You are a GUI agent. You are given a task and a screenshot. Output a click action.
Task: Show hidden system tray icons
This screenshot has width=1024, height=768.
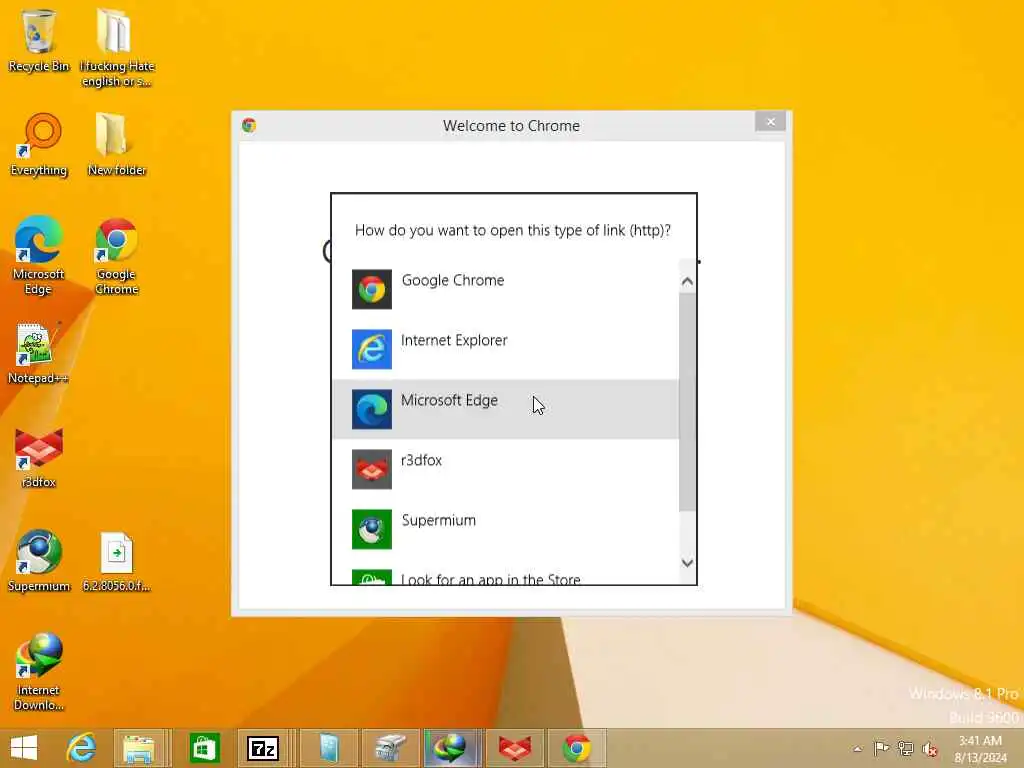(x=857, y=748)
